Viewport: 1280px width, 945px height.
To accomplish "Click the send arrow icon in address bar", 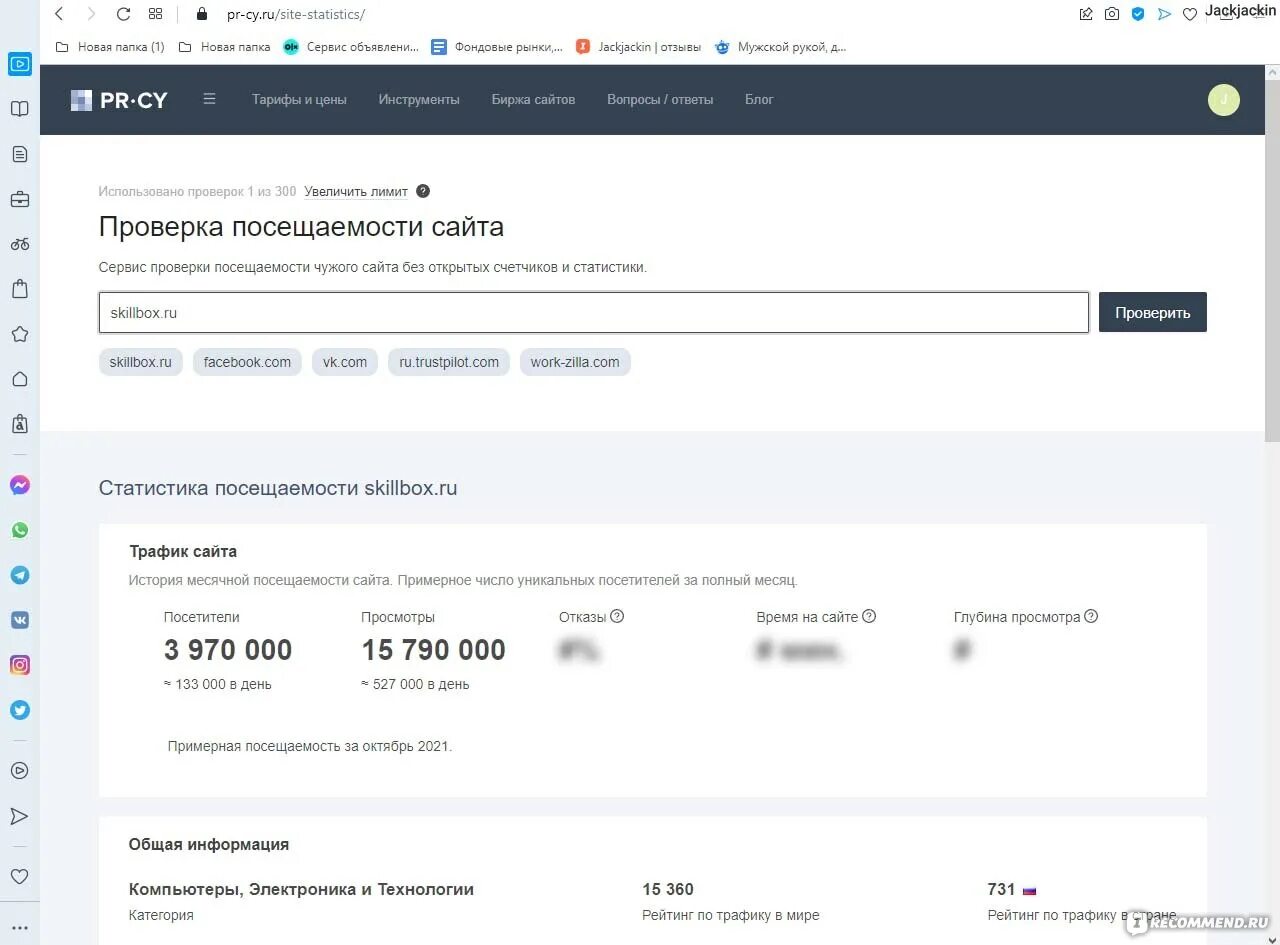I will pyautogui.click(x=1164, y=14).
